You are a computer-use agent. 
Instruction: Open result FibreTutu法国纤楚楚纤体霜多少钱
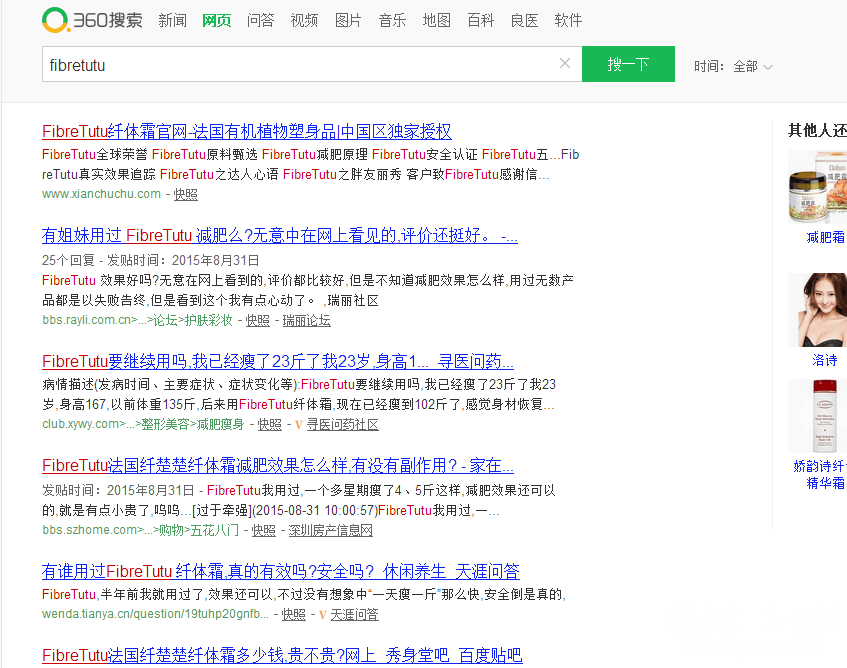(282, 656)
